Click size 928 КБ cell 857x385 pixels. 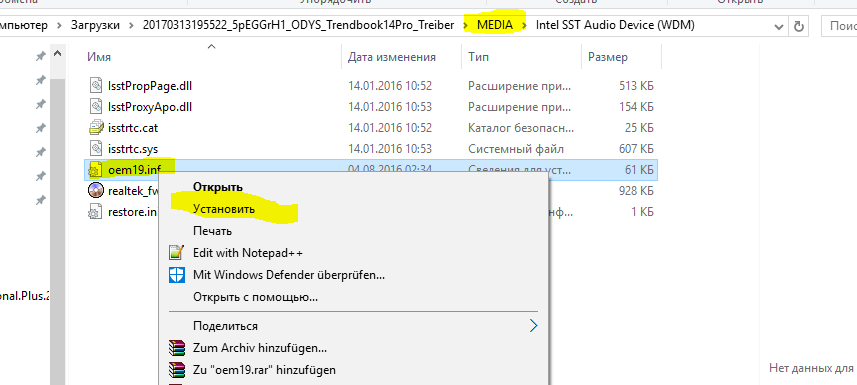[x=636, y=191]
